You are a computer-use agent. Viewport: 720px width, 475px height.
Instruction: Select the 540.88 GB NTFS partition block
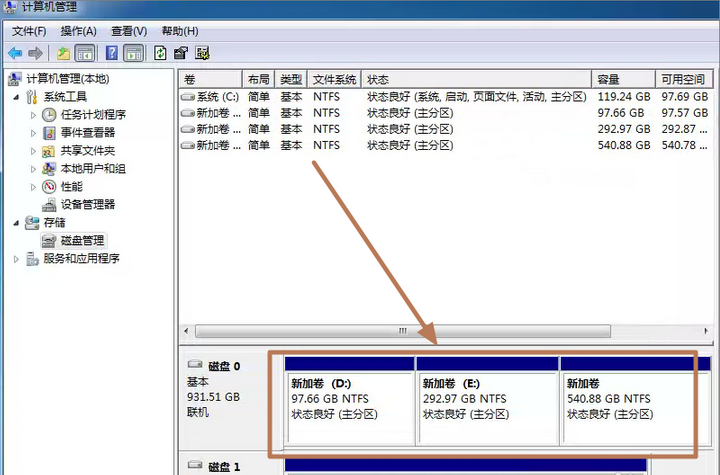(x=636, y=401)
